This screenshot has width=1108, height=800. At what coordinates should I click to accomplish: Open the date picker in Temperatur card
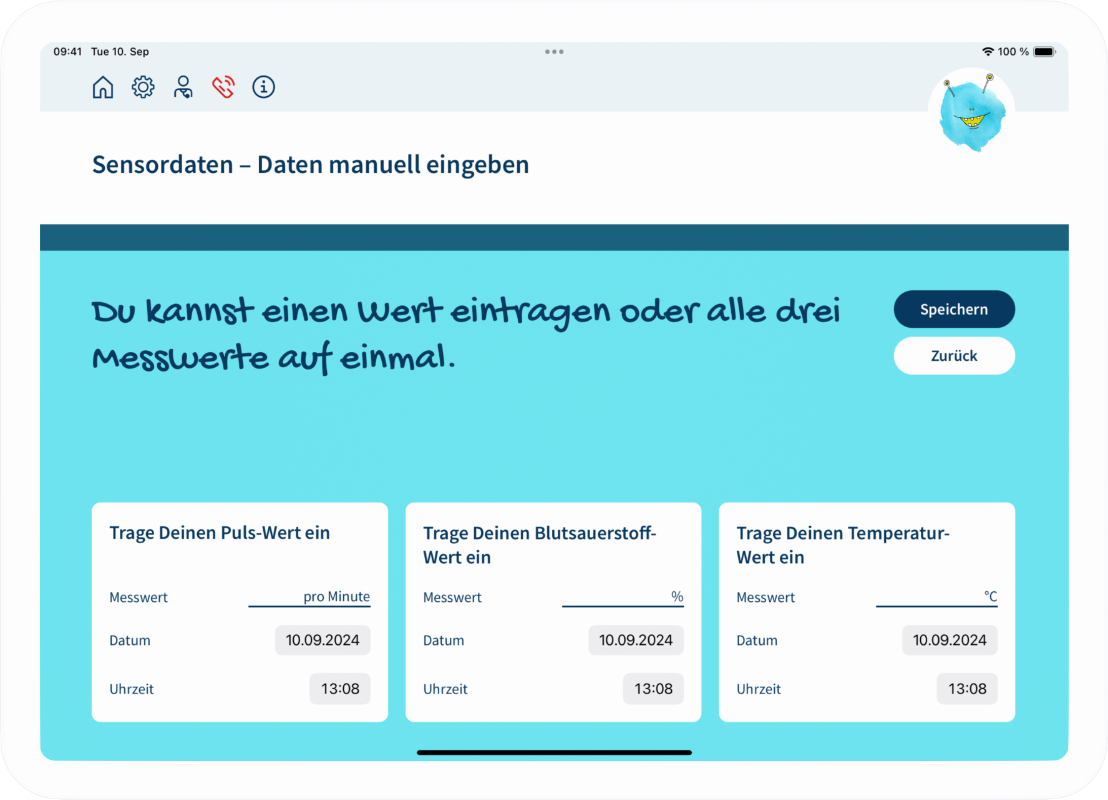point(949,641)
